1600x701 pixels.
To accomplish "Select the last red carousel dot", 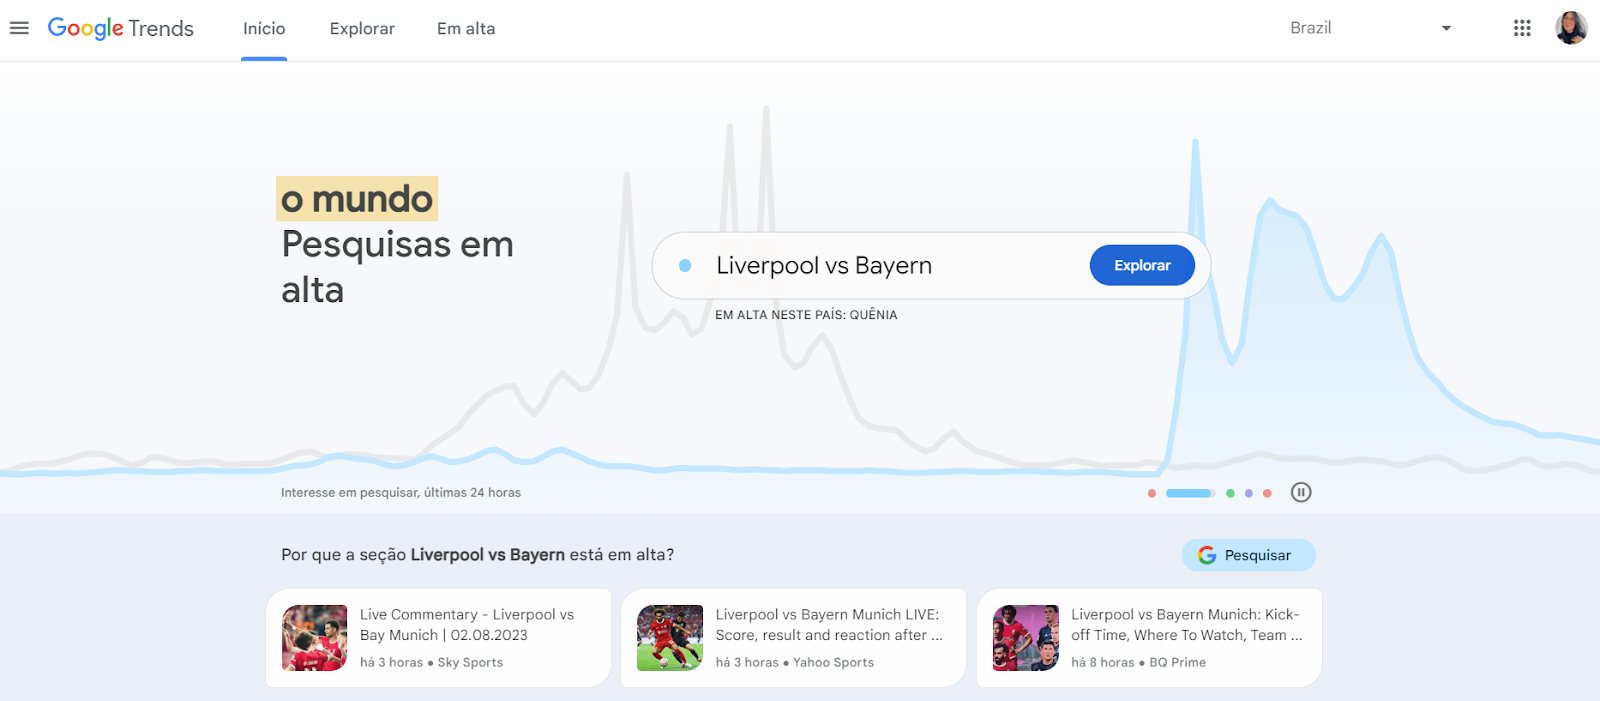I will [1267, 493].
